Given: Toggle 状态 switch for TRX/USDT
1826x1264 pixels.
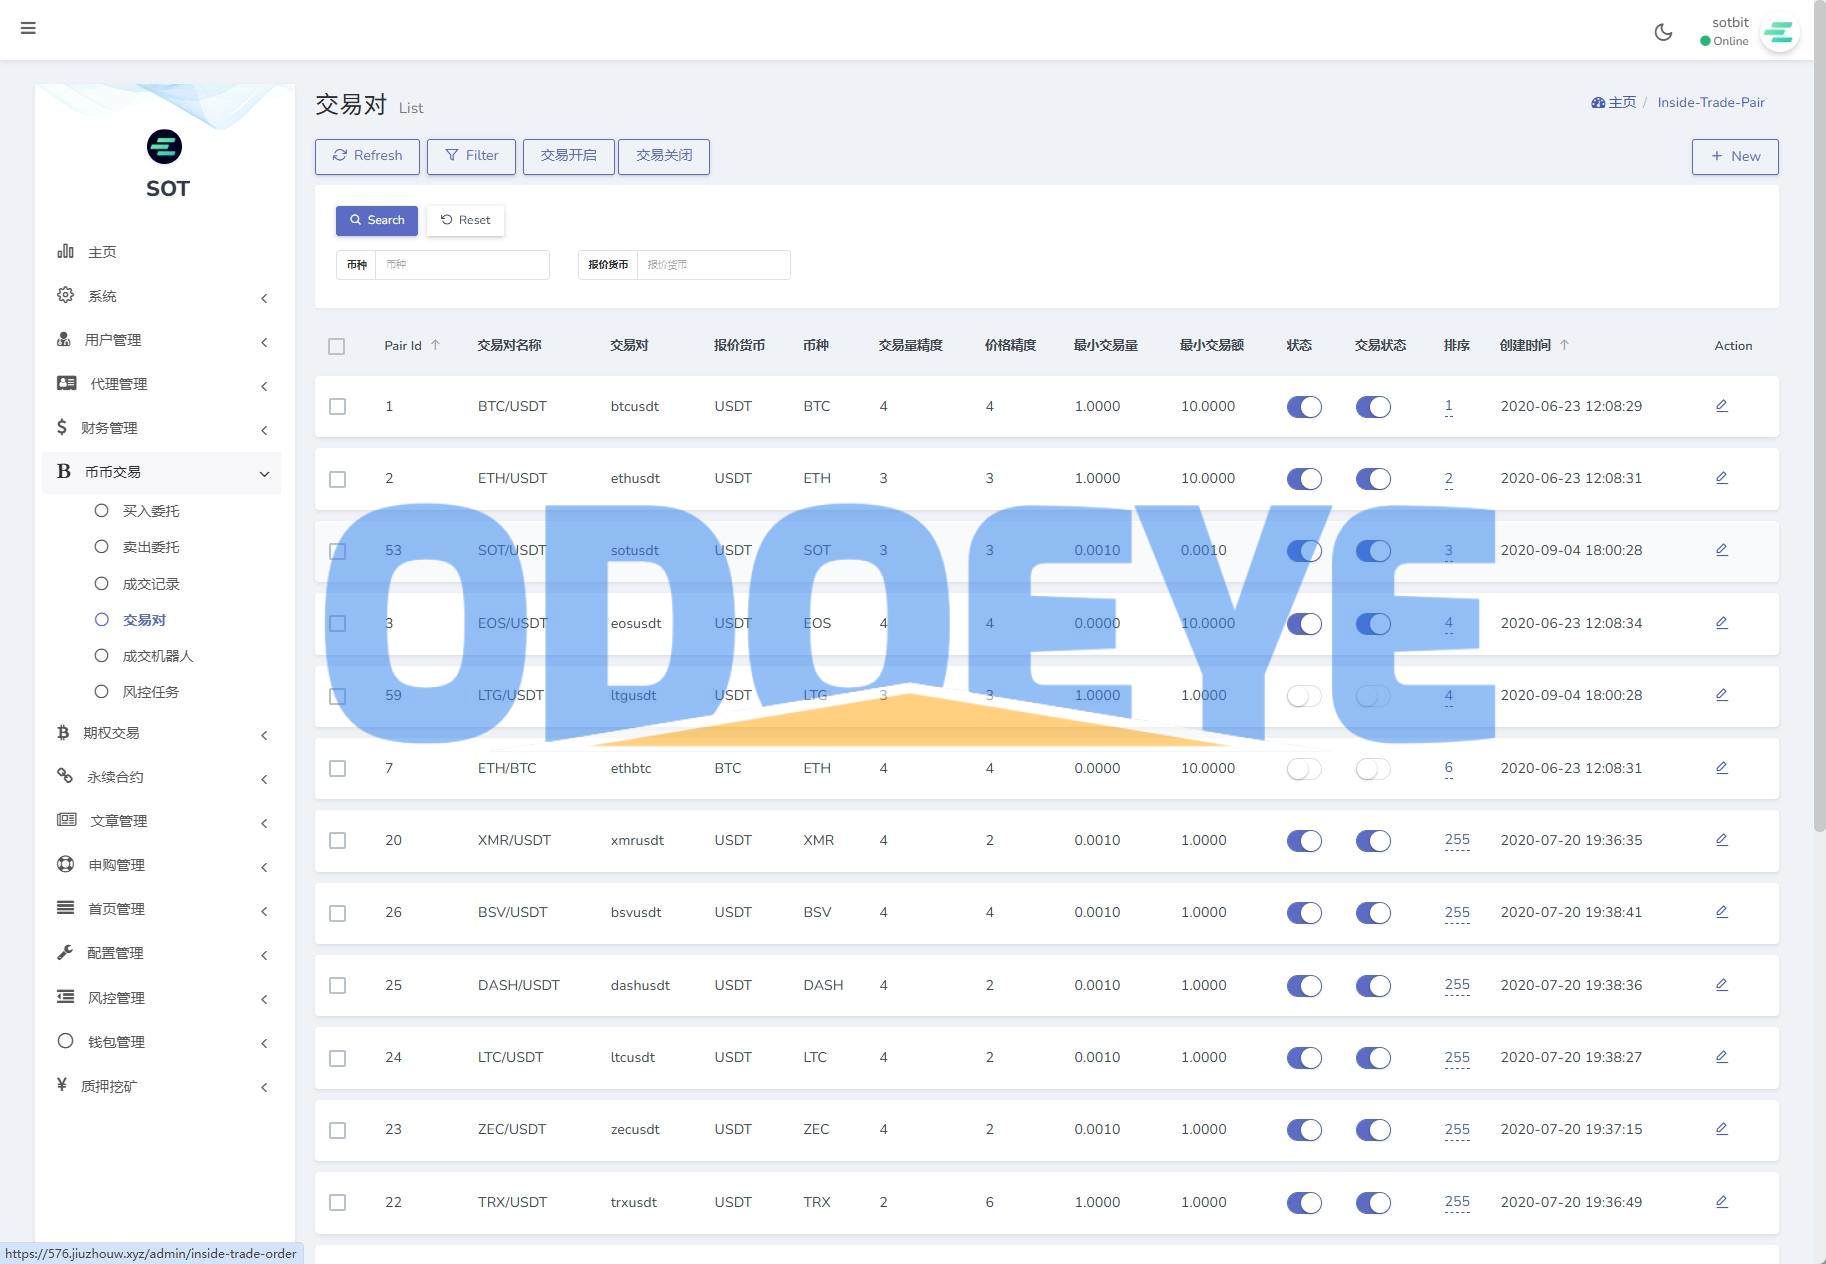Looking at the screenshot, I should 1304,1203.
